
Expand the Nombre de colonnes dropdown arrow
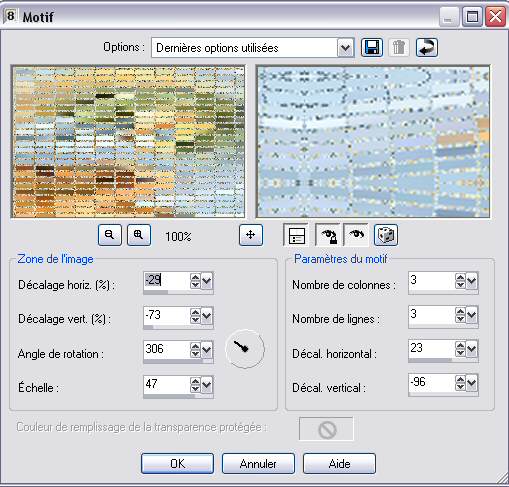(x=471, y=281)
